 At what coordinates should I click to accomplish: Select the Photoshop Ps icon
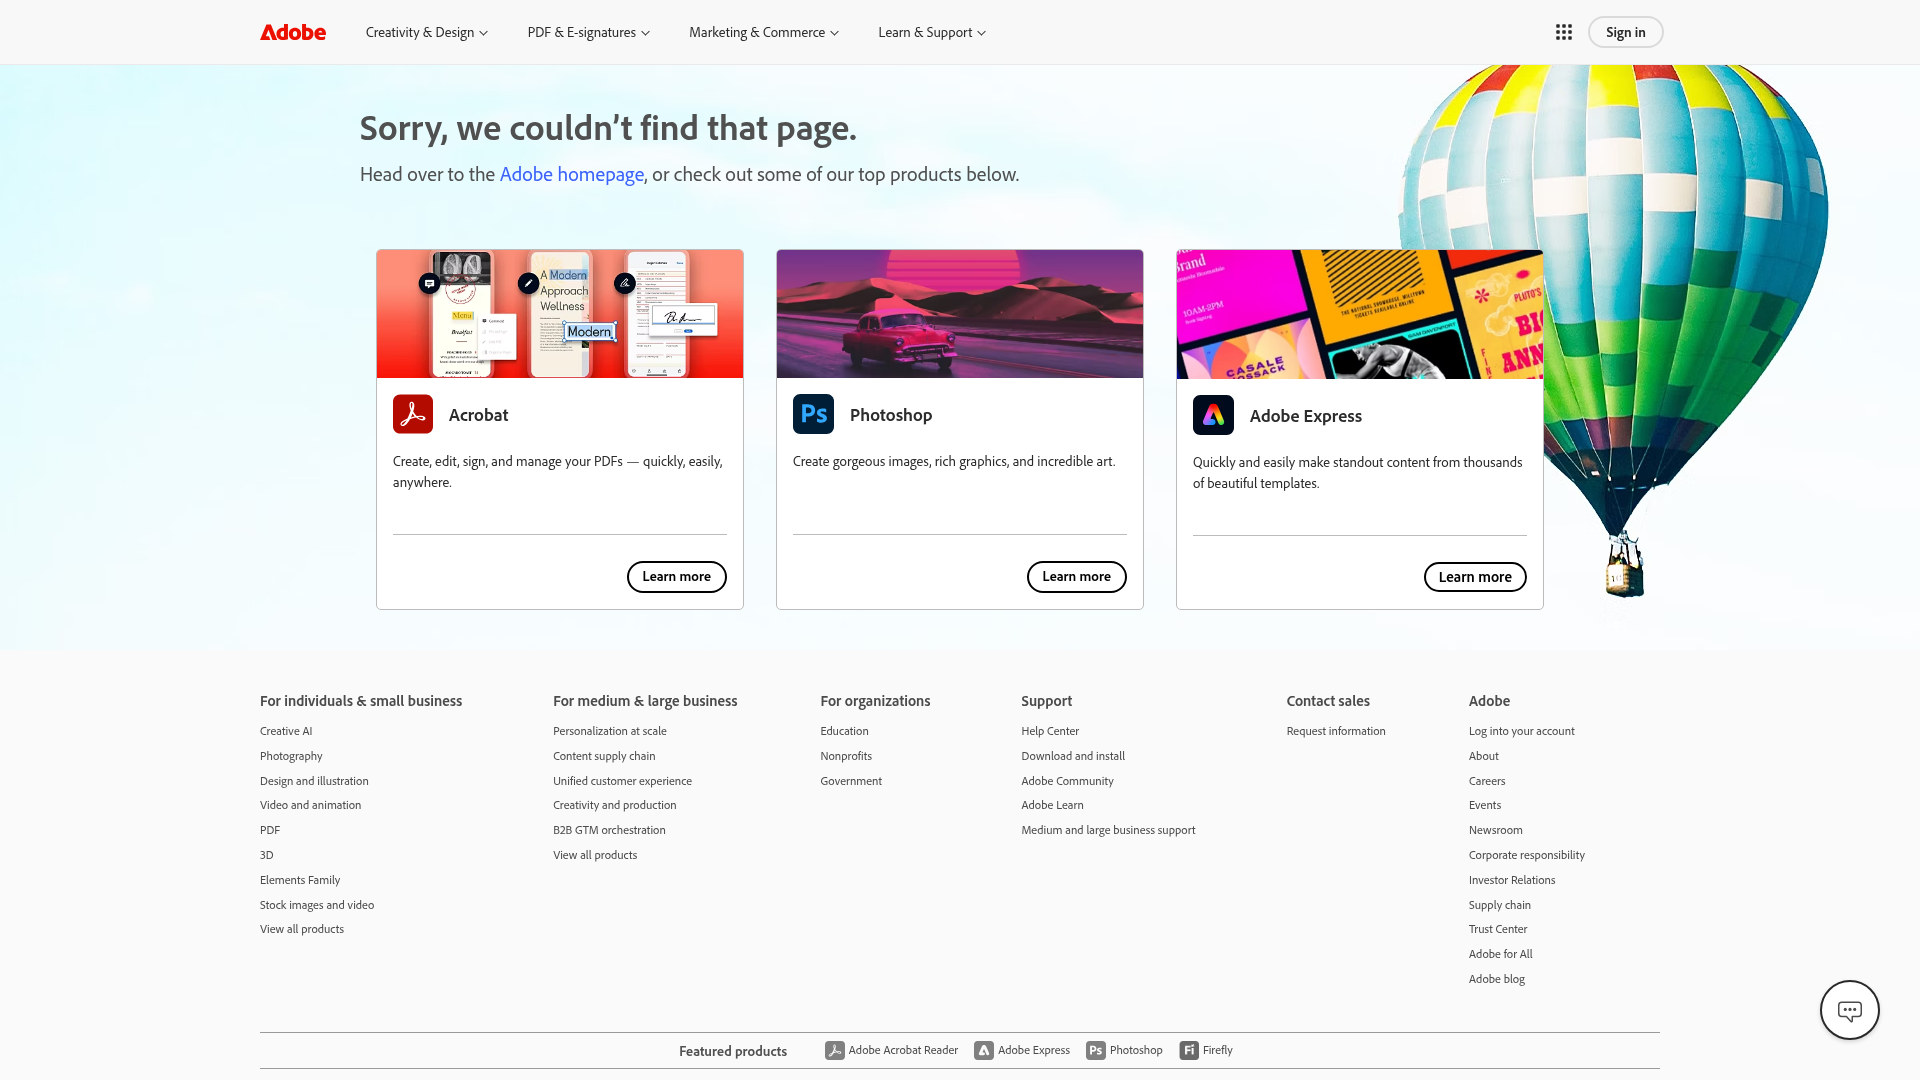813,413
